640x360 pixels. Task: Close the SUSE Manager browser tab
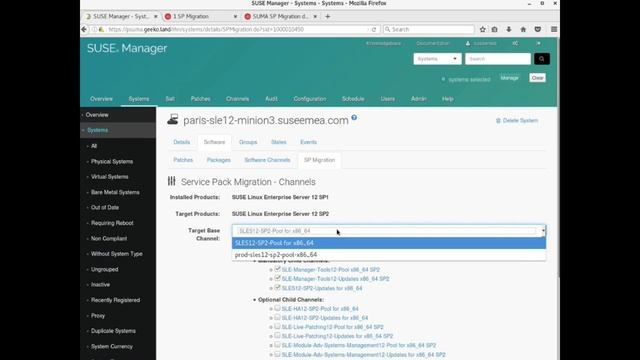[x=156, y=16]
